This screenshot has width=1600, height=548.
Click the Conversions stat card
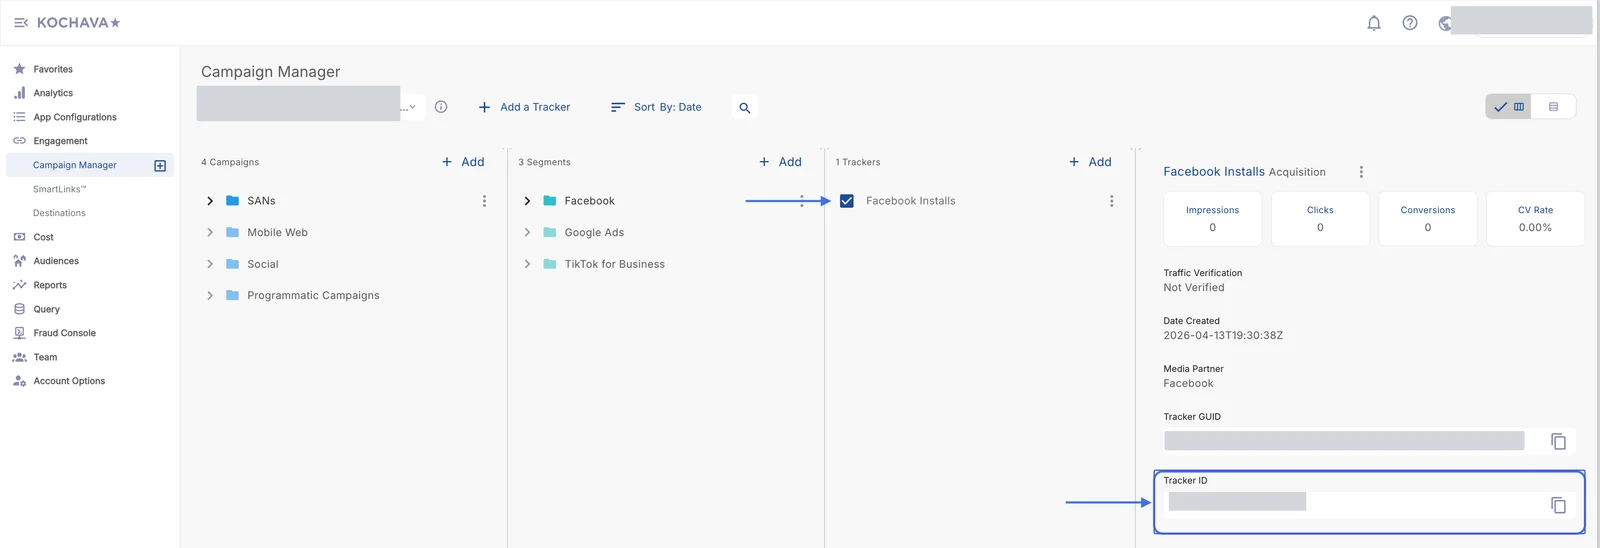point(1427,218)
